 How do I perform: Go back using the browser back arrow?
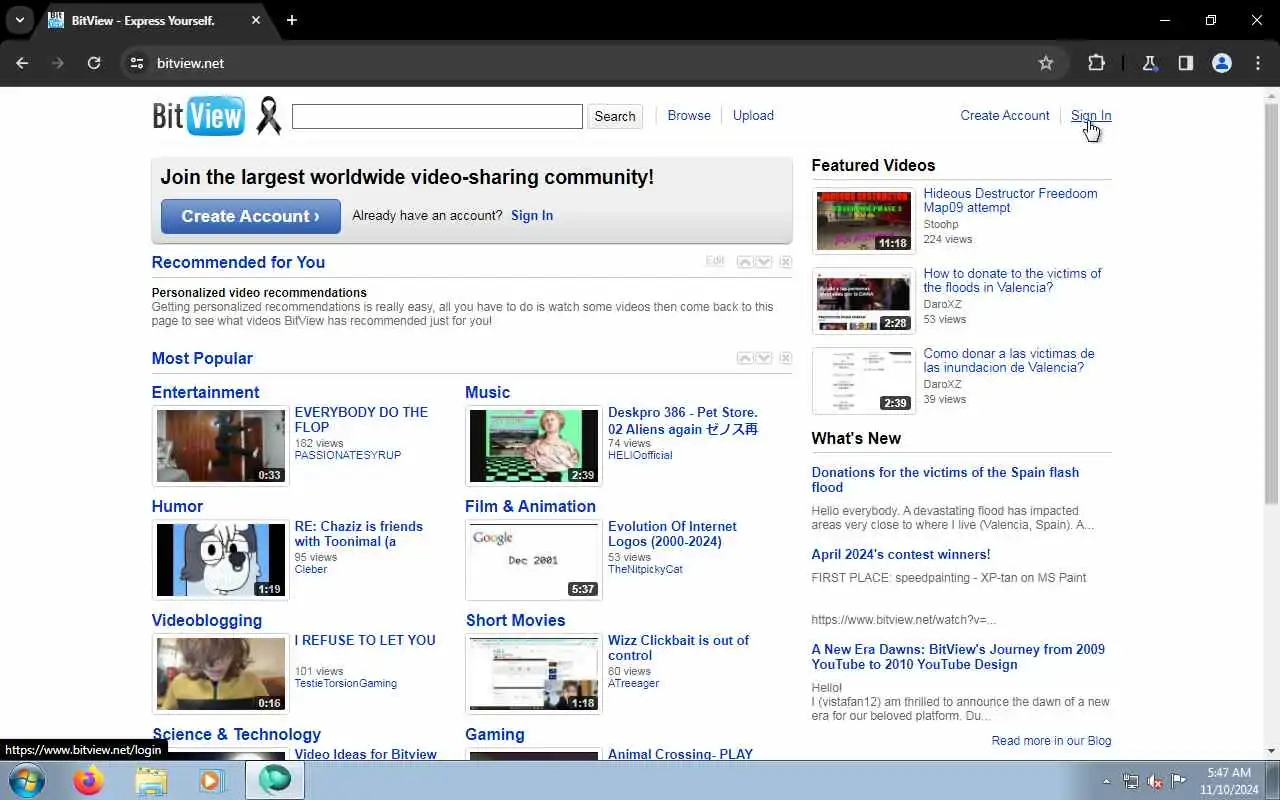(x=22, y=63)
